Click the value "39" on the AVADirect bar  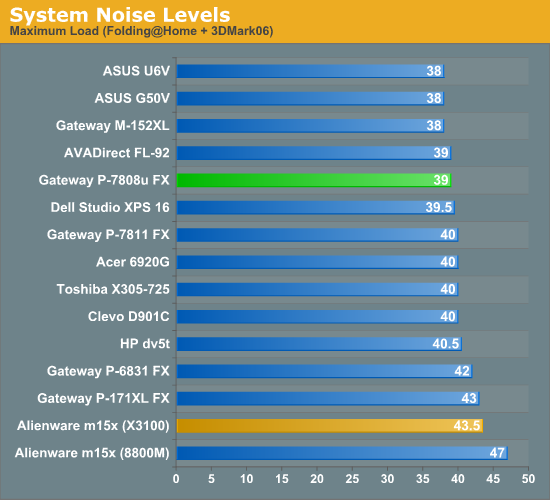pos(441,153)
